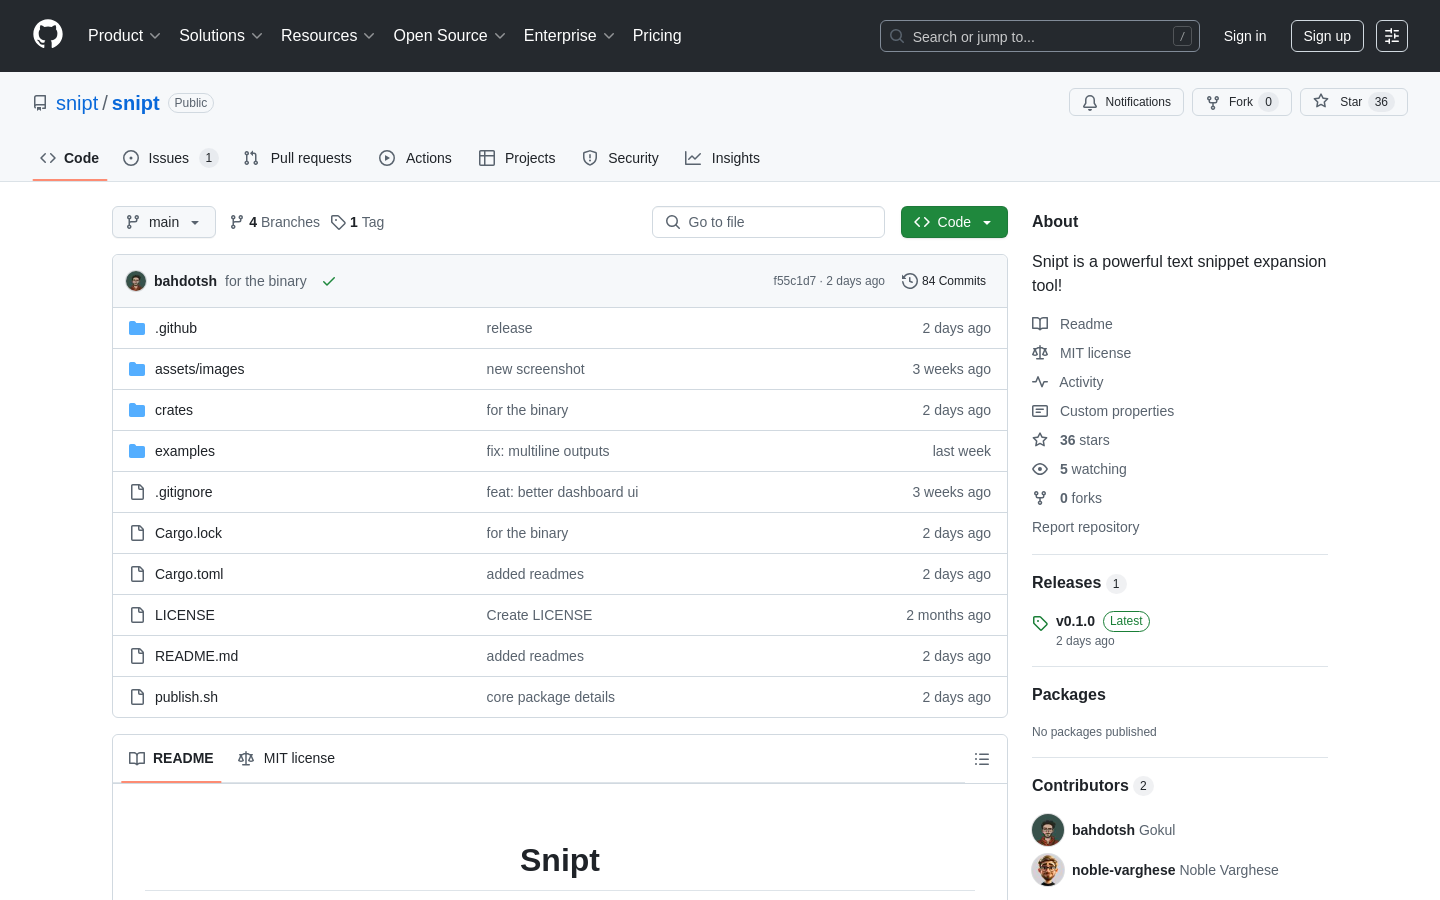Open the publish.sh file
Screen dimensions: 1440x900
point(187,697)
